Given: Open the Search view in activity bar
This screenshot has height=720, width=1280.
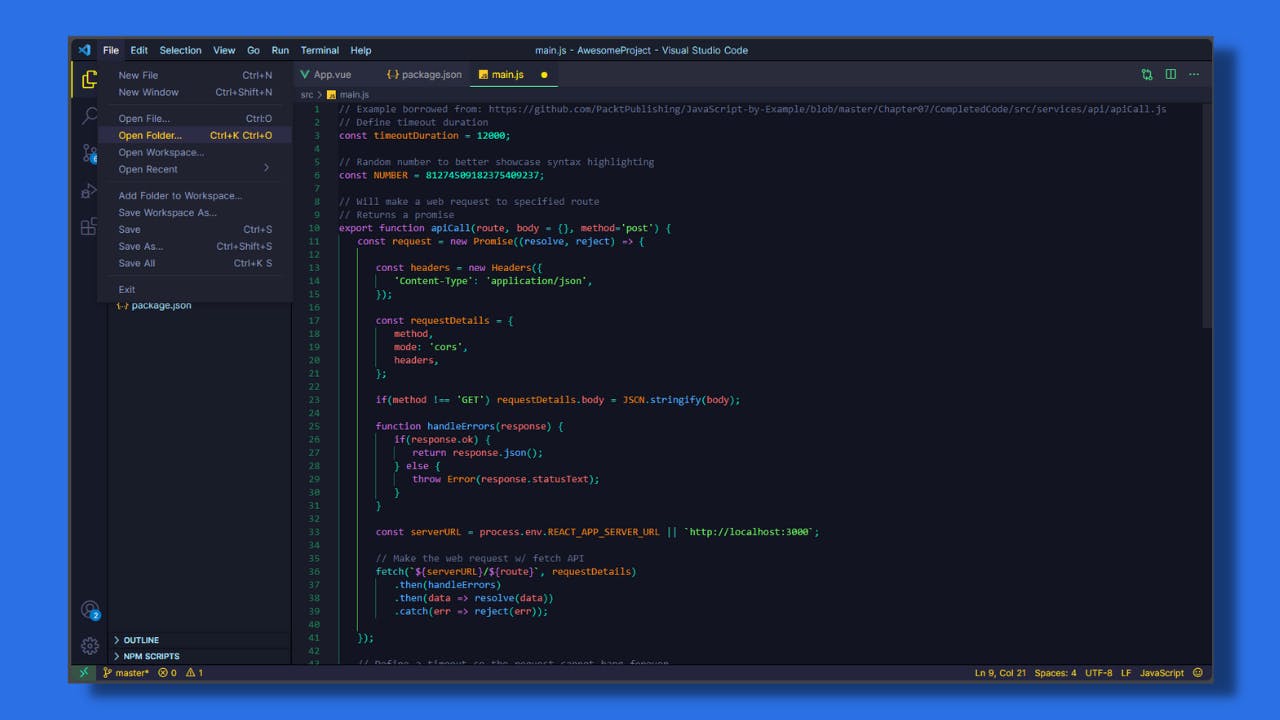Looking at the screenshot, I should click(x=89, y=116).
